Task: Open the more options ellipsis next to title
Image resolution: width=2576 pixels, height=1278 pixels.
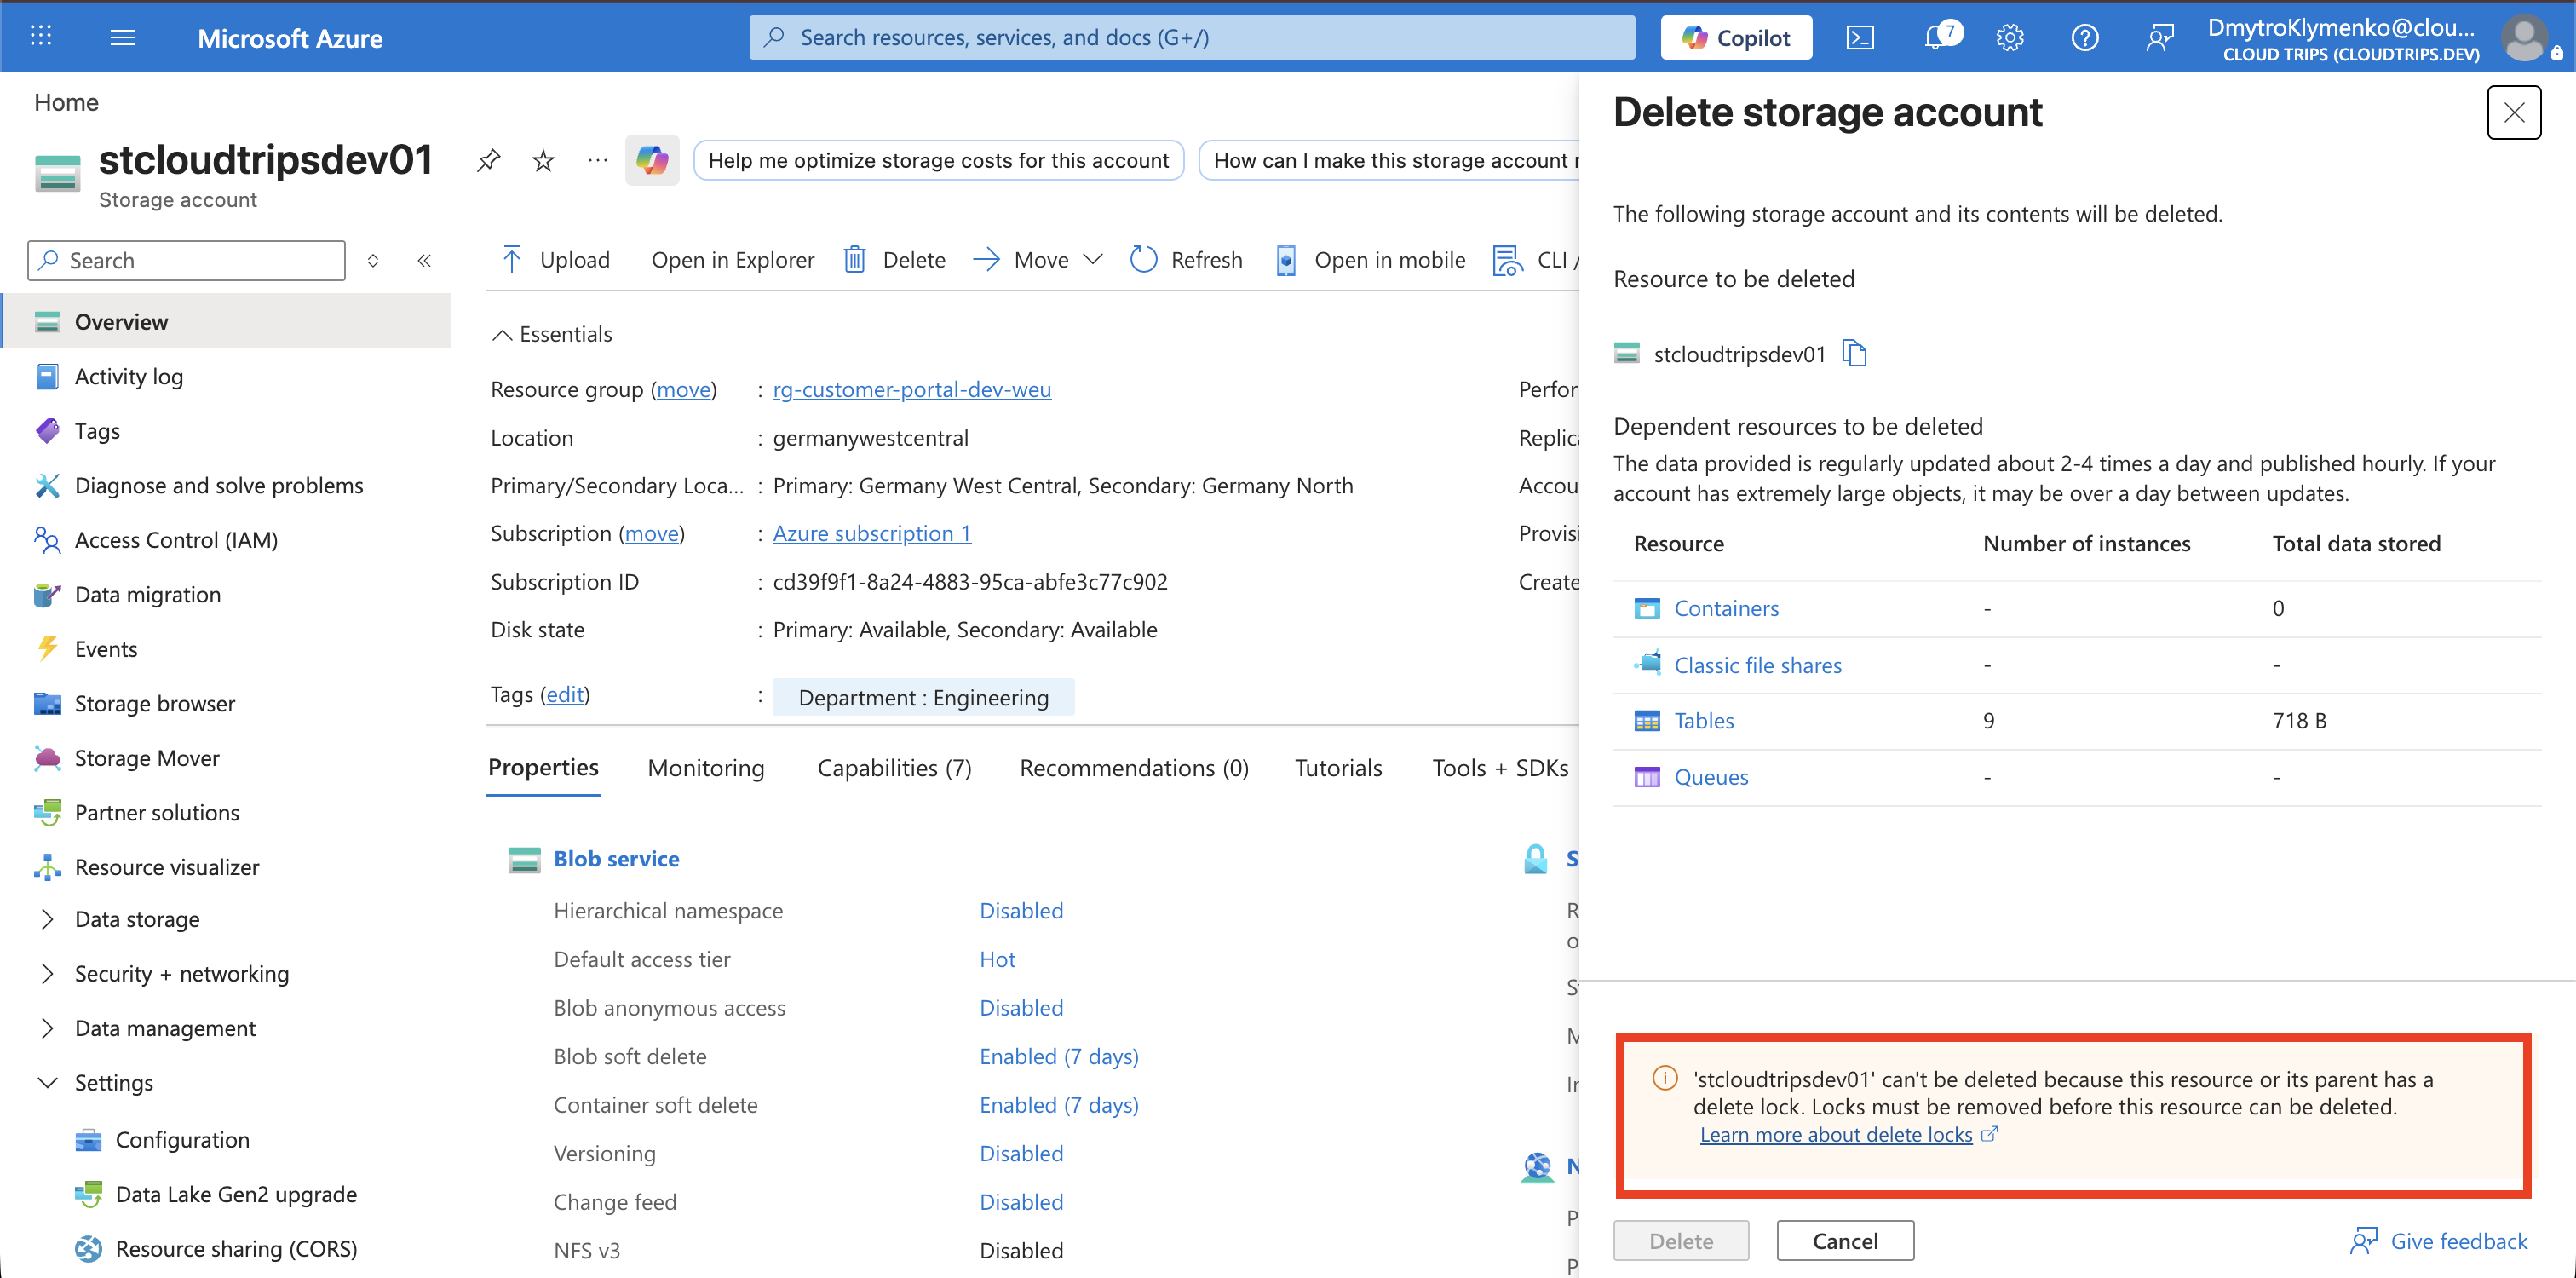Action: point(598,160)
